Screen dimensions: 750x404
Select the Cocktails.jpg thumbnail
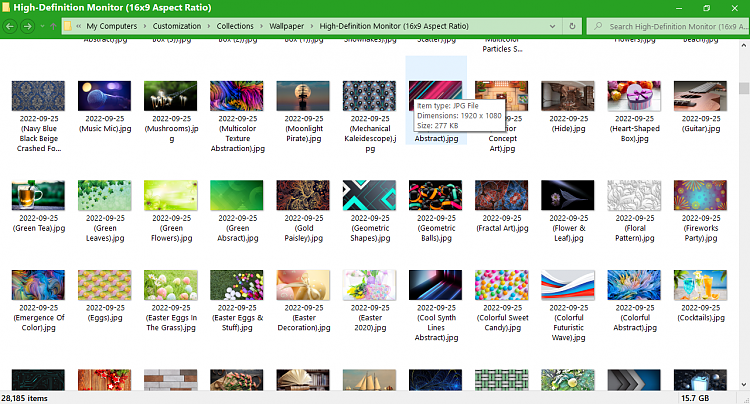point(700,285)
